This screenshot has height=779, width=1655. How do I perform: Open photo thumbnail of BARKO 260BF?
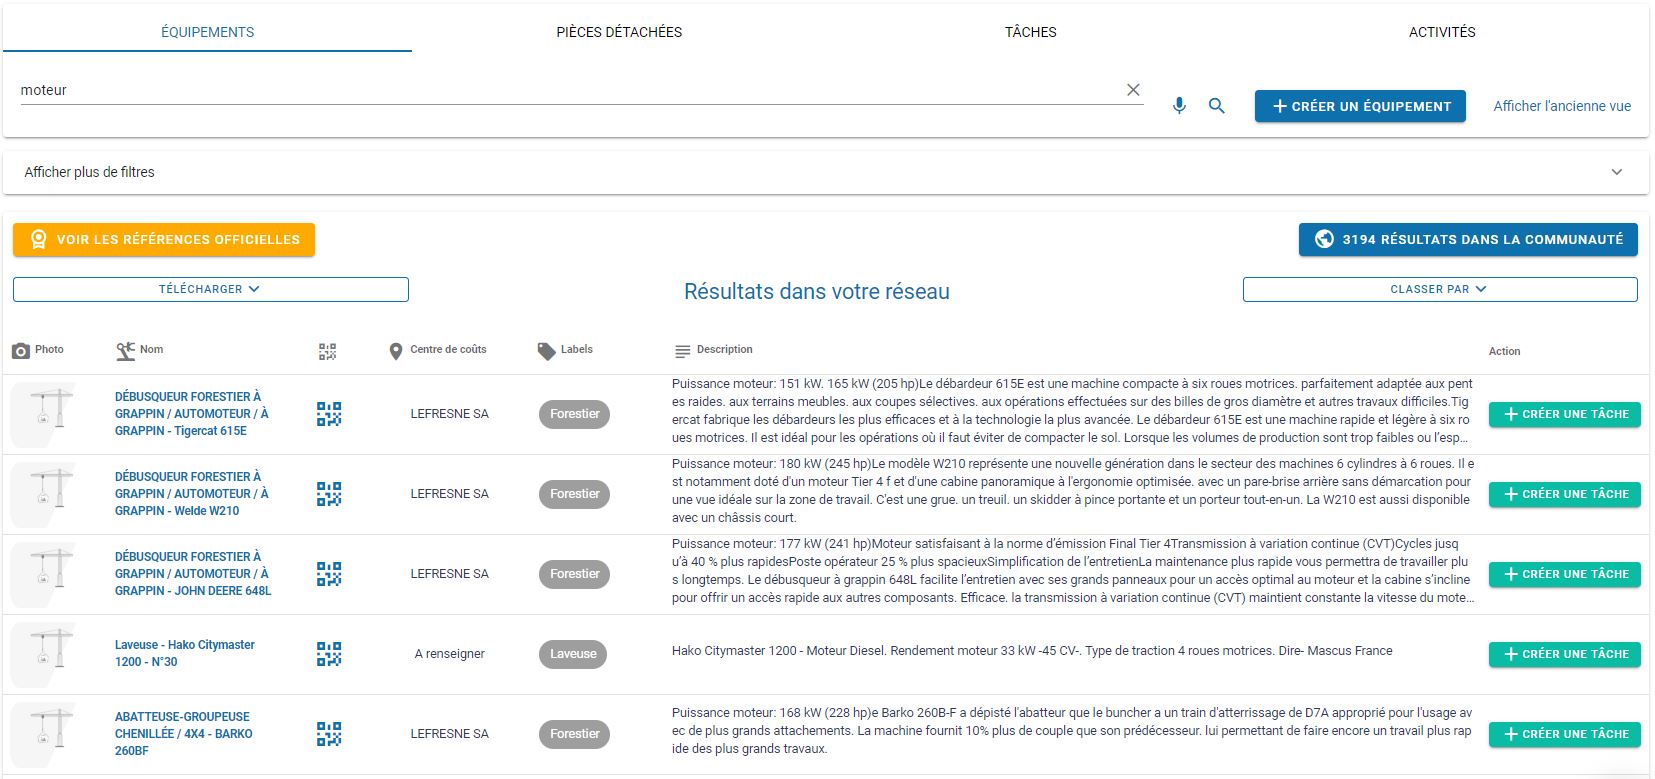coord(44,734)
